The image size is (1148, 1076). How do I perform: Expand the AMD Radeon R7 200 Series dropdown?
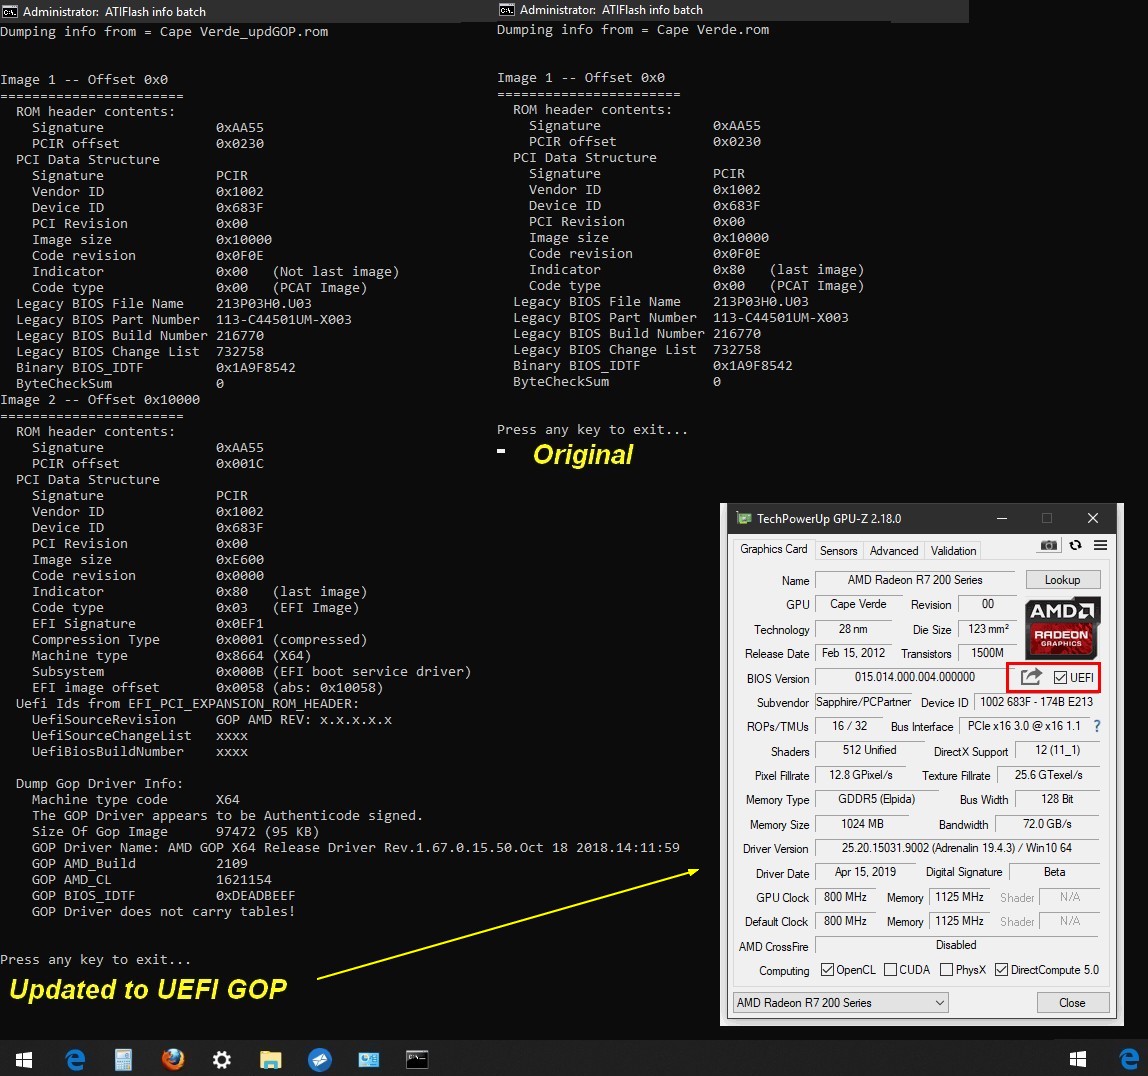click(840, 1002)
